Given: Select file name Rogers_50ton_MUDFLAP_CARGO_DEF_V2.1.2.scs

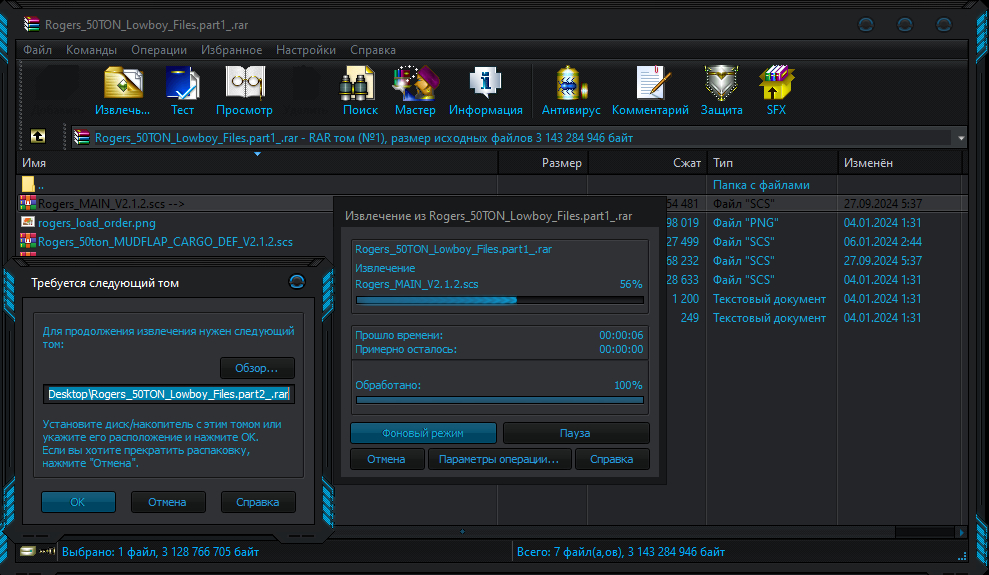Looking at the screenshot, I should click(x=165, y=241).
